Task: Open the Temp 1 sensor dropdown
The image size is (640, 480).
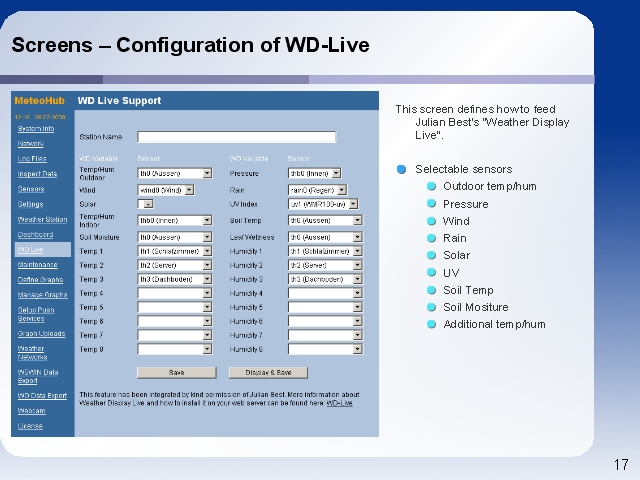Action: pyautogui.click(x=174, y=251)
